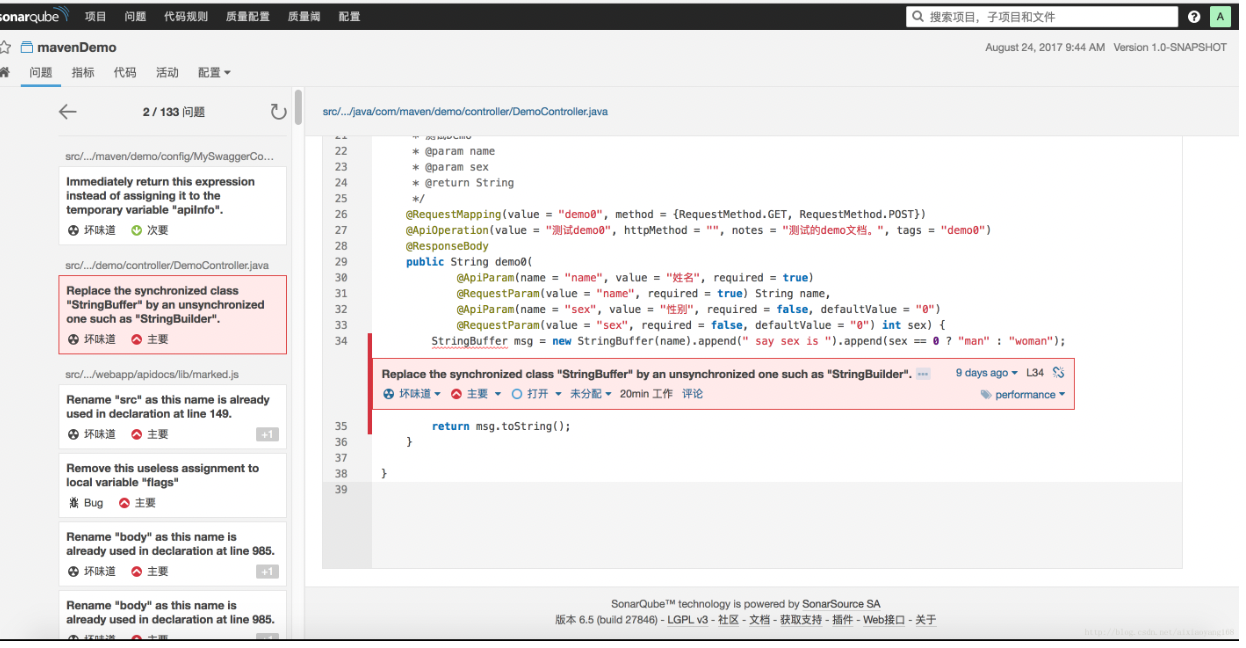Click the search projects and files field

1042,17
